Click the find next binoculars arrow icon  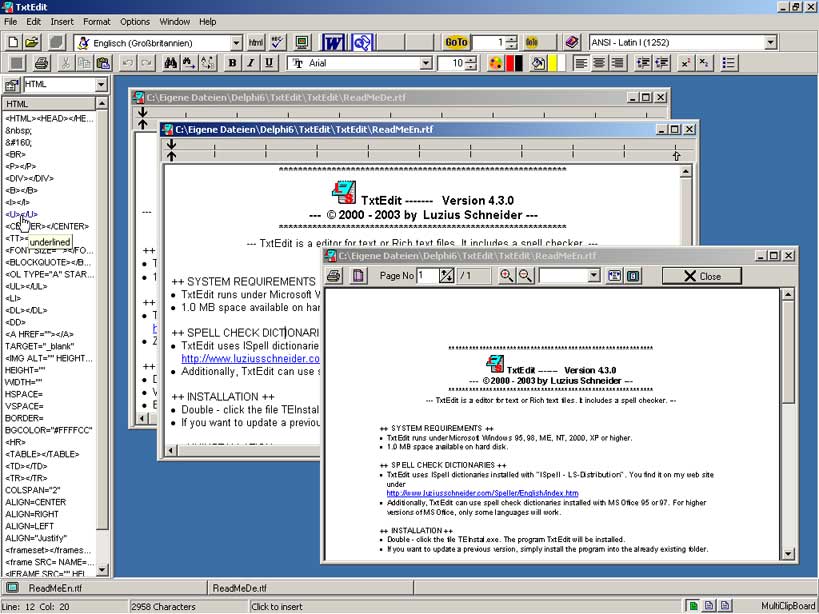188,64
